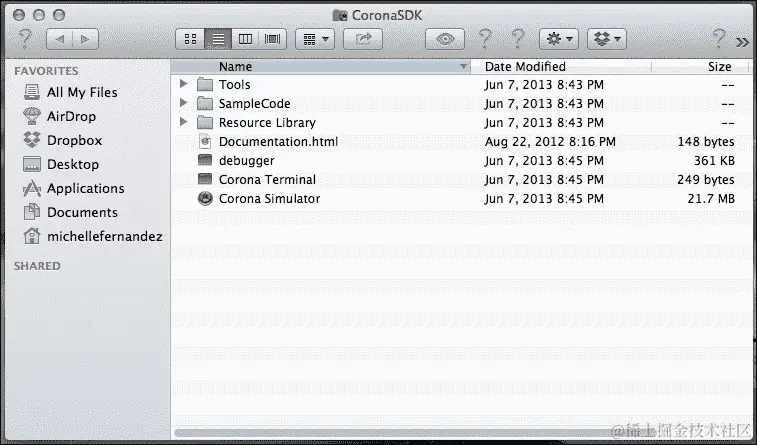757x445 pixels.
Task: Click the '361 KB' size cell
Action: 715,160
